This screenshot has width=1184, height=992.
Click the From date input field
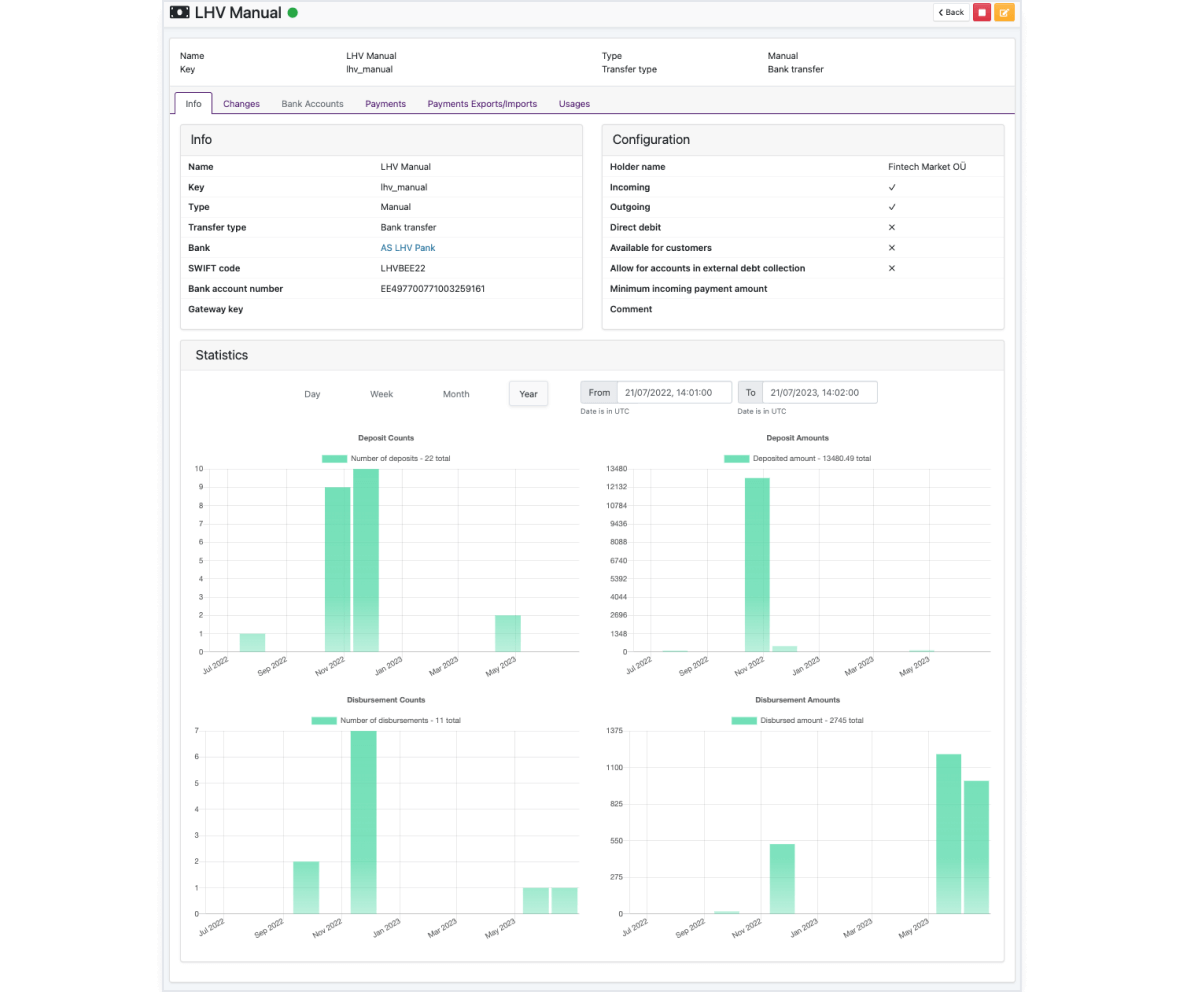[x=674, y=393]
